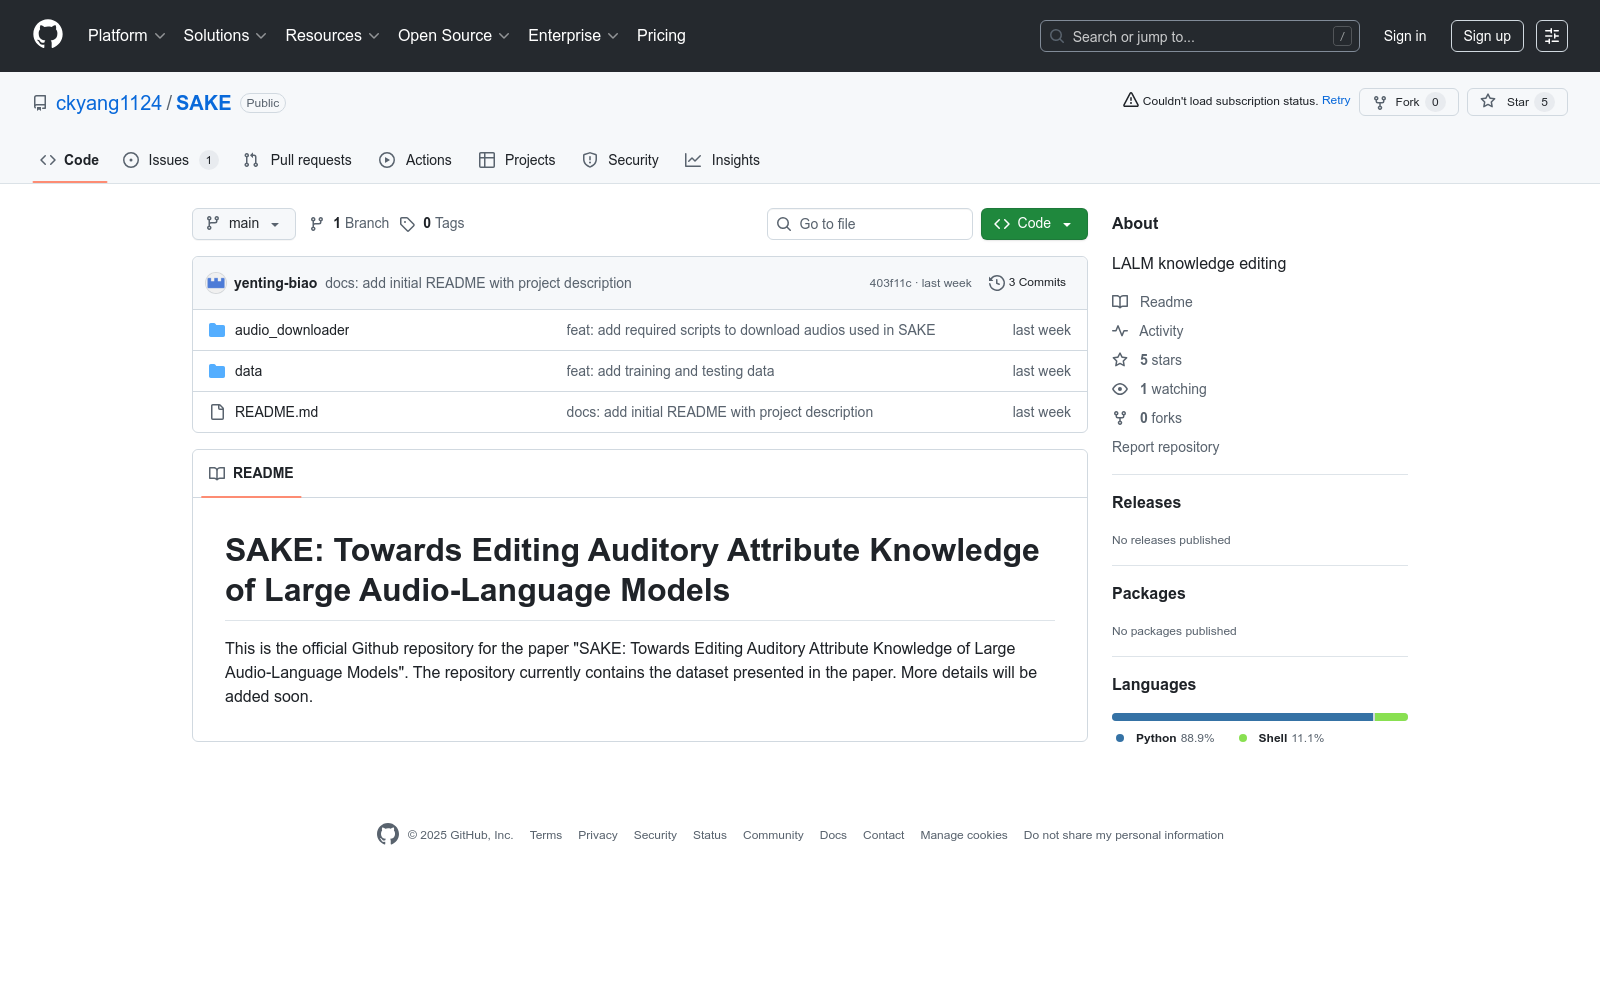
Task: Click the warning triangle icon by subscription status
Action: (1131, 100)
